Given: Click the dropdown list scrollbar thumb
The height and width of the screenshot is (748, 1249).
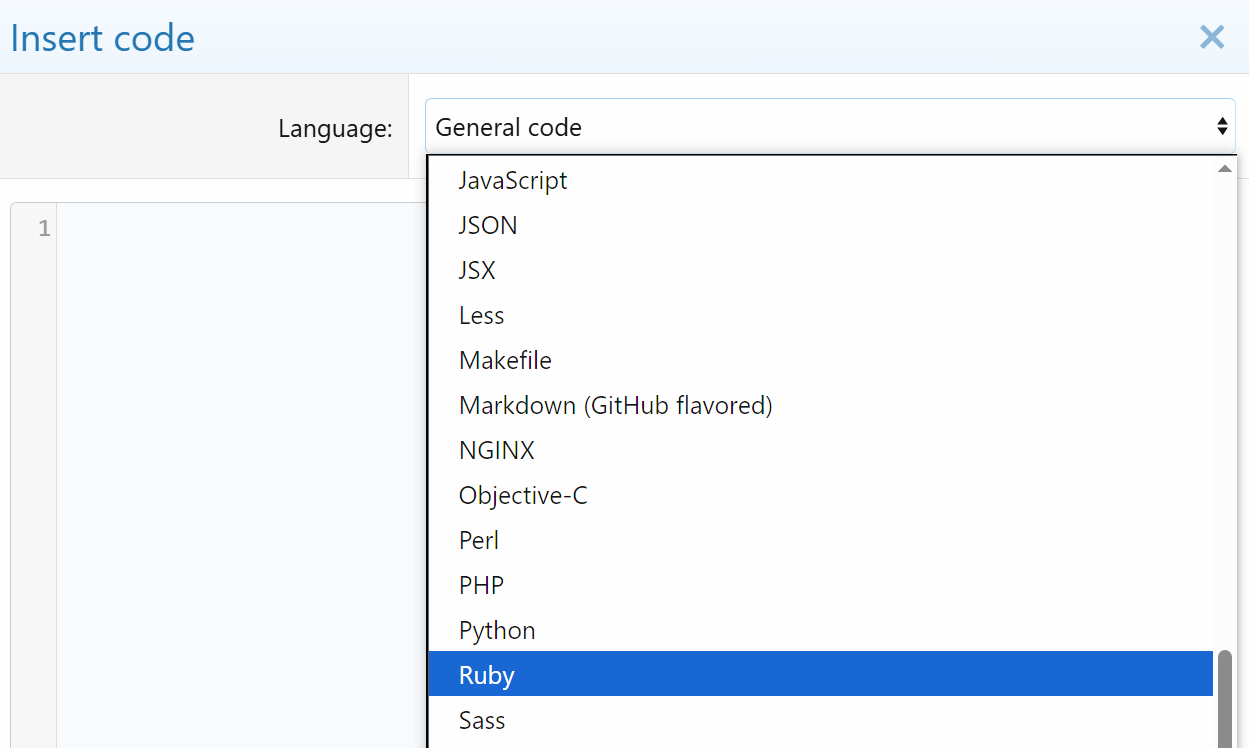Looking at the screenshot, I should coord(1224,699).
